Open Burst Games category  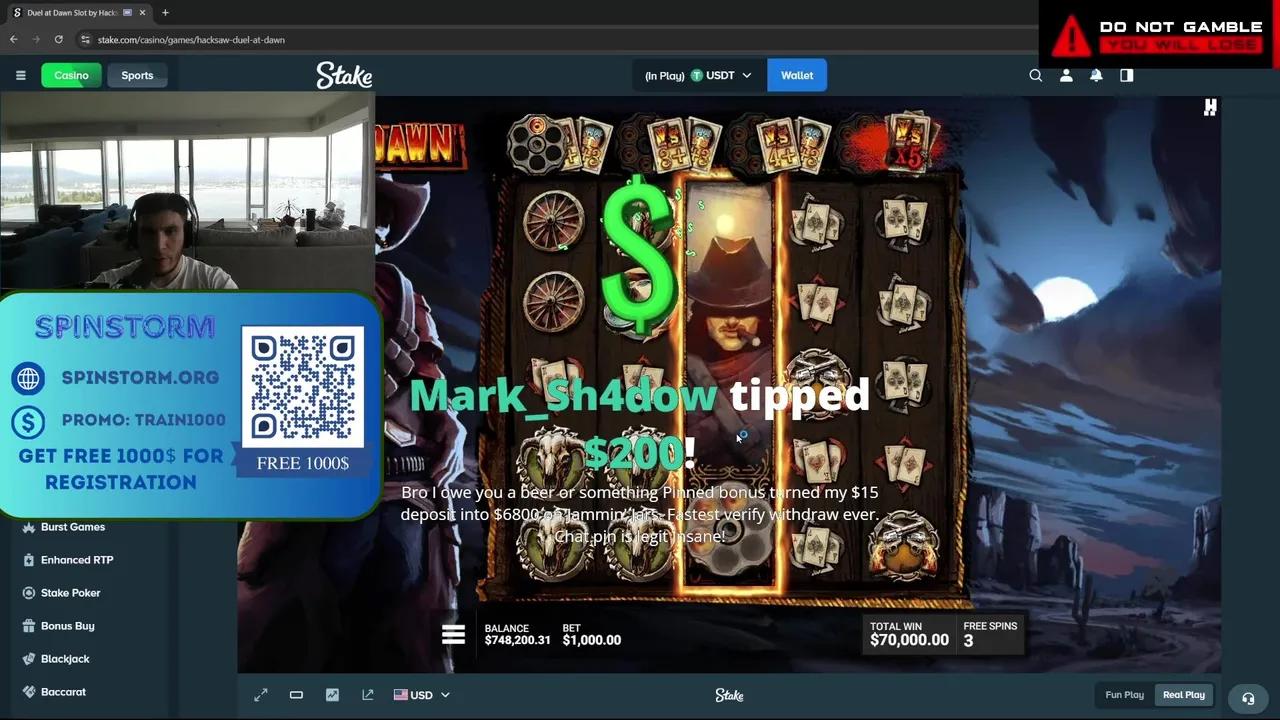coord(73,527)
